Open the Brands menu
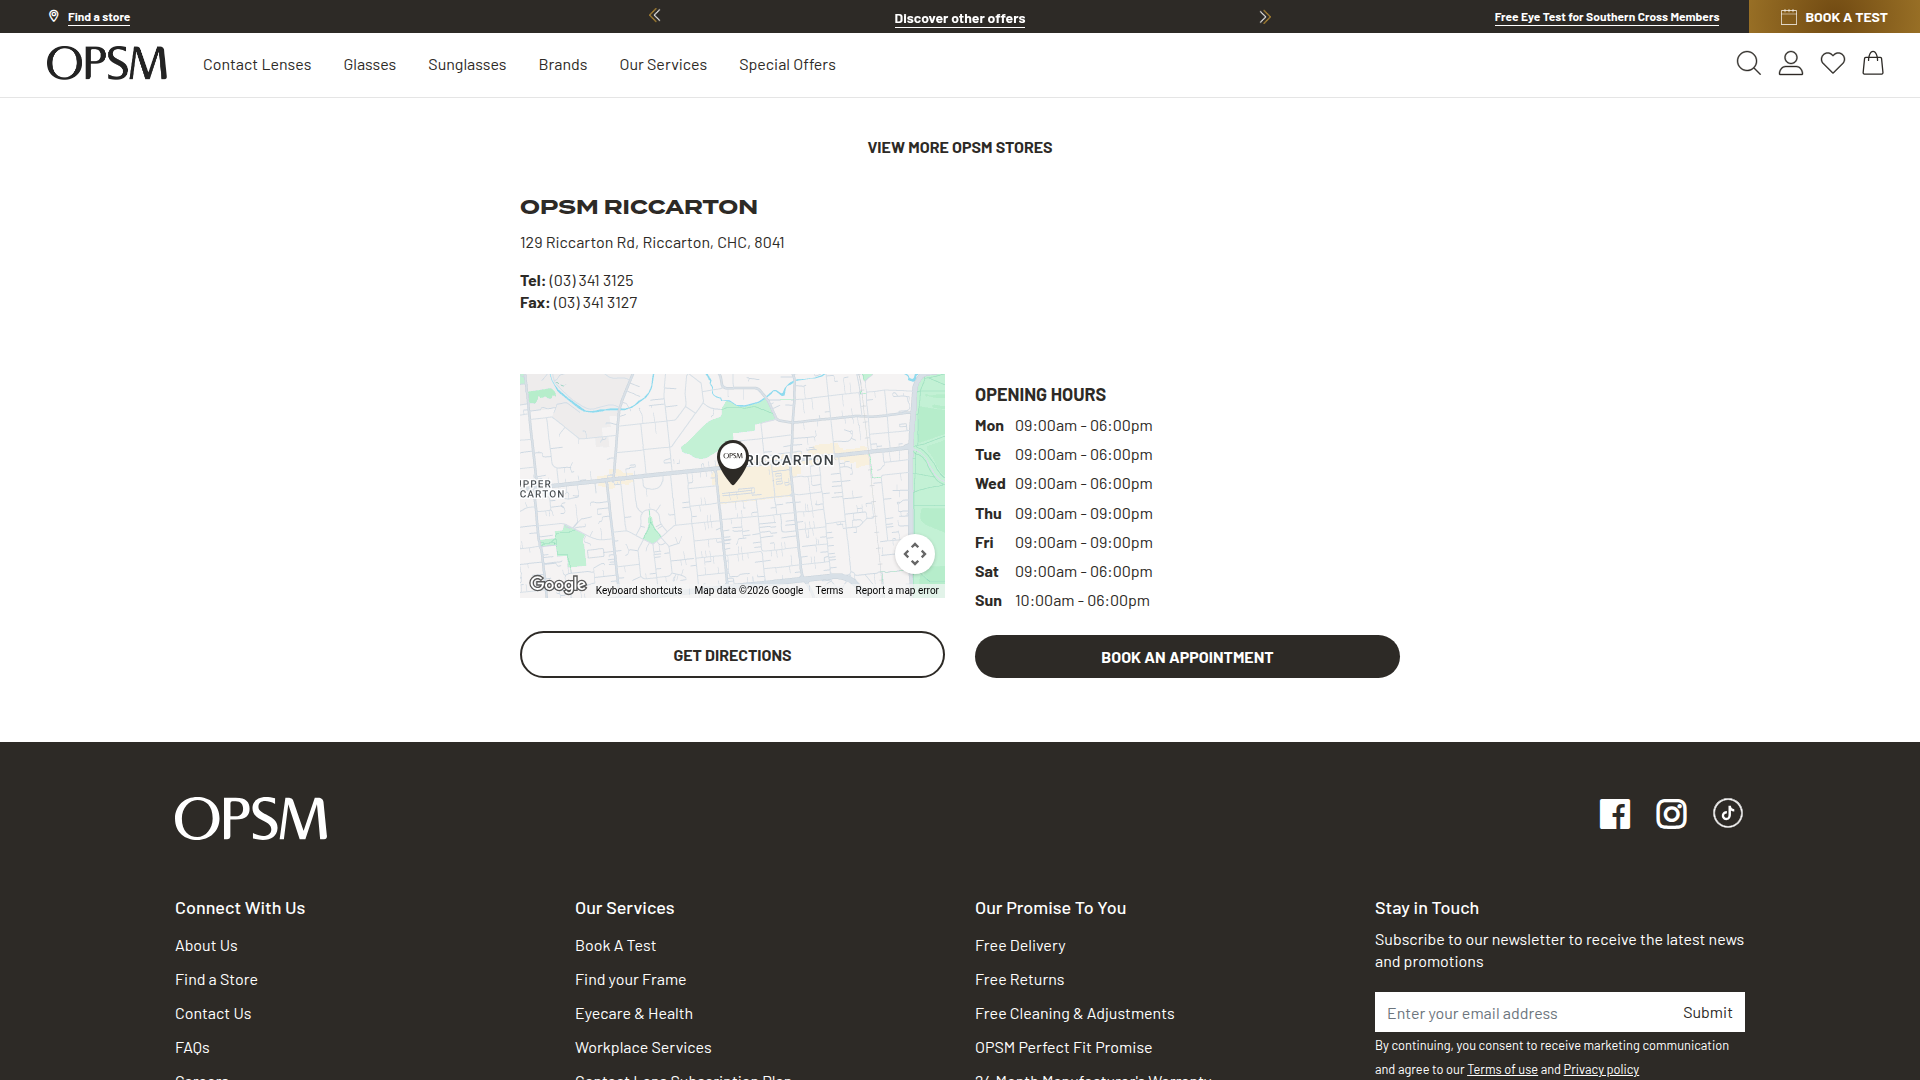Screen dimensions: 1920x1080 (563, 65)
